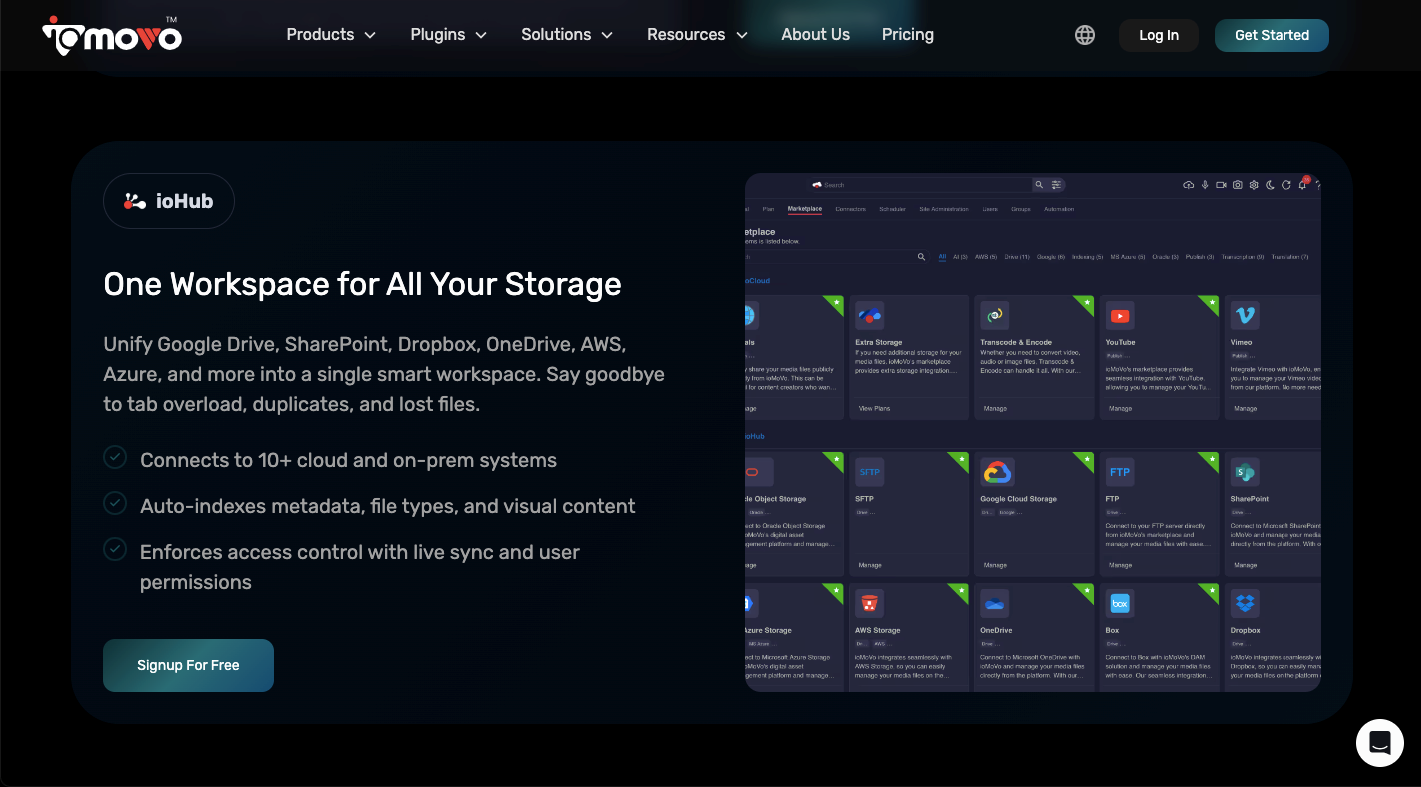Switch to the Scheduler tab
Viewport: 1421px width, 787px height.
pyautogui.click(x=893, y=209)
